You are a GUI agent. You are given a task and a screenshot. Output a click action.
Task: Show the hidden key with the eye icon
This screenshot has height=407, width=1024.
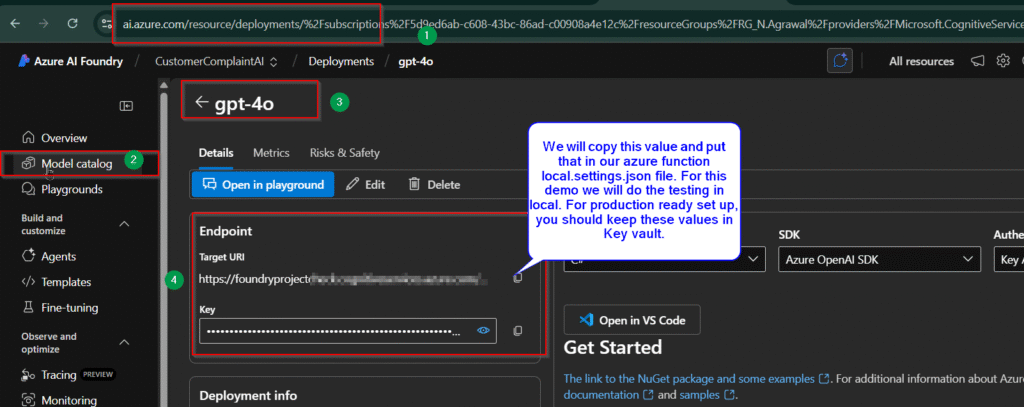[x=483, y=331]
